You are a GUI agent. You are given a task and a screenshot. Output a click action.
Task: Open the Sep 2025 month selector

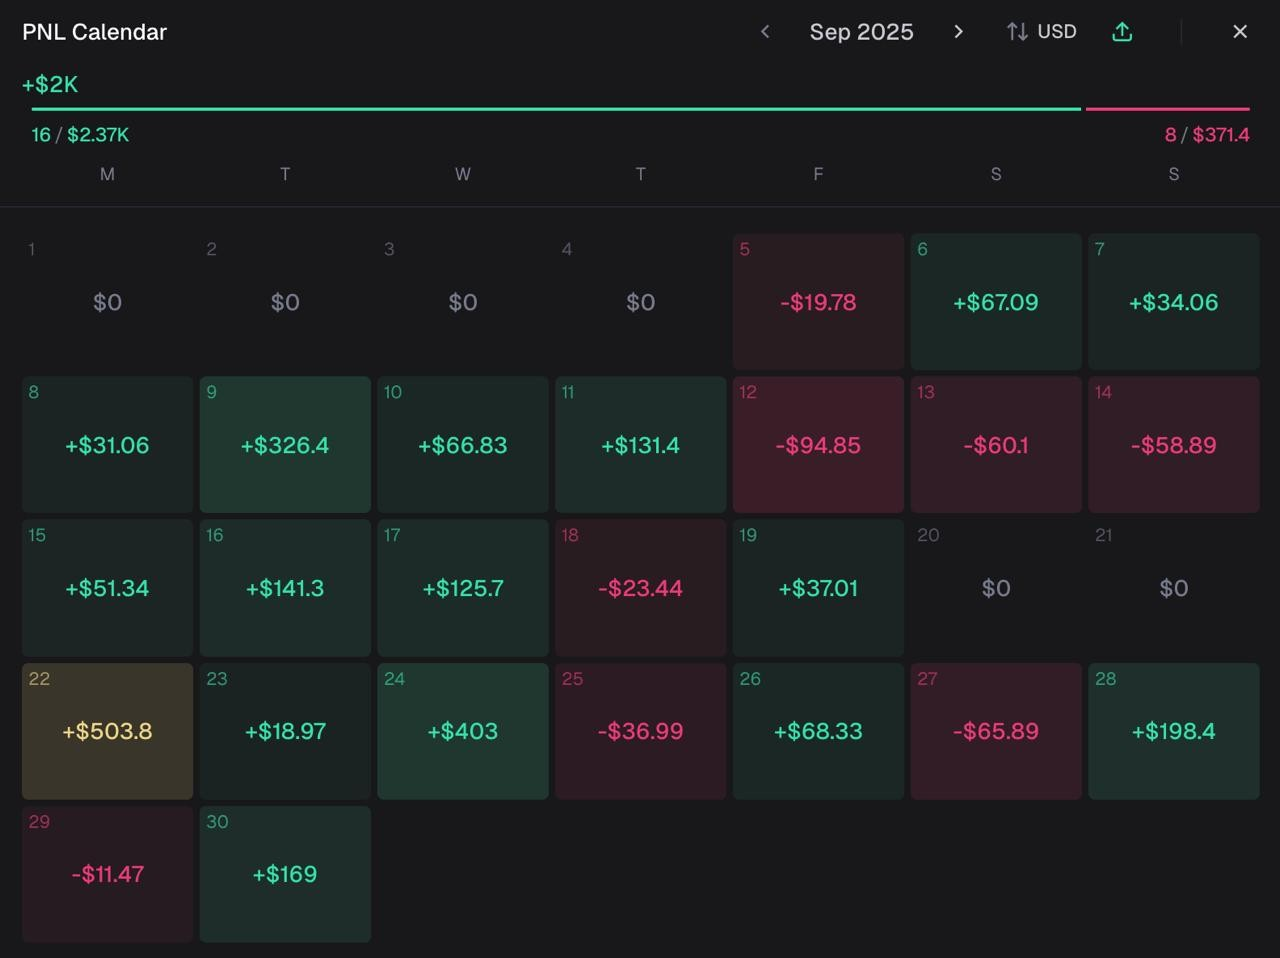[861, 32]
